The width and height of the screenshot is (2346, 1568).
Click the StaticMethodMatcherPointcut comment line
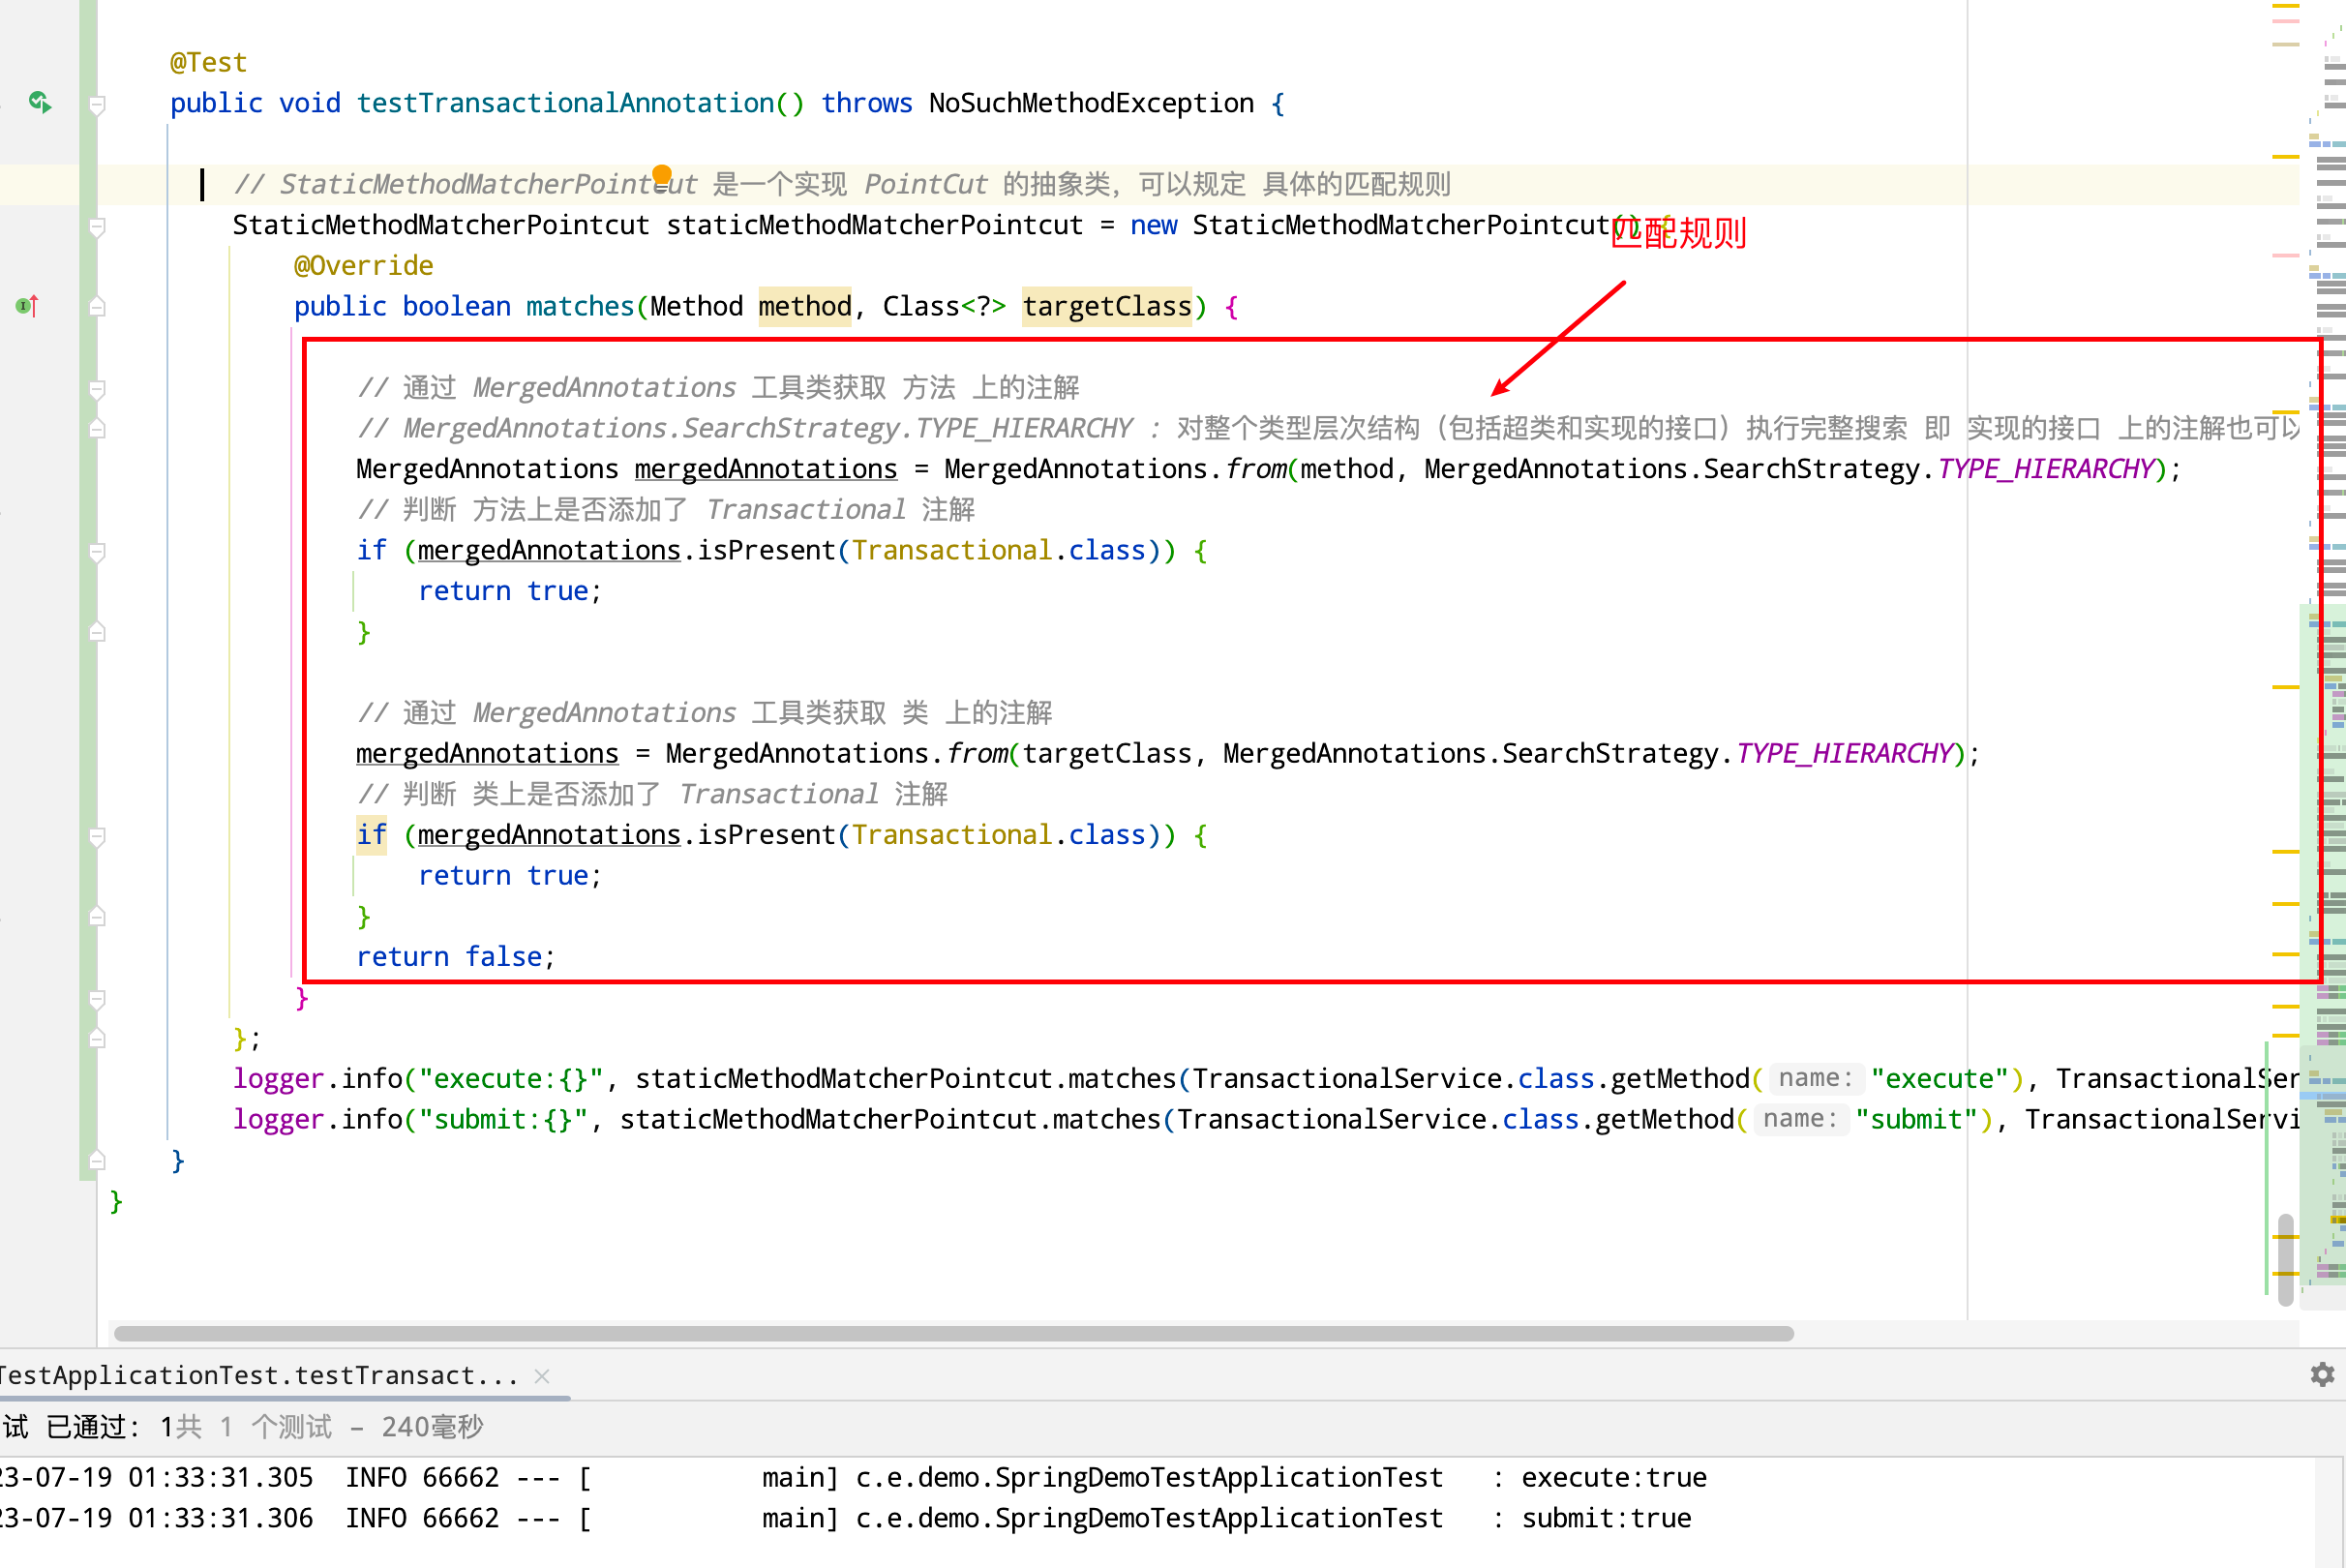(842, 184)
